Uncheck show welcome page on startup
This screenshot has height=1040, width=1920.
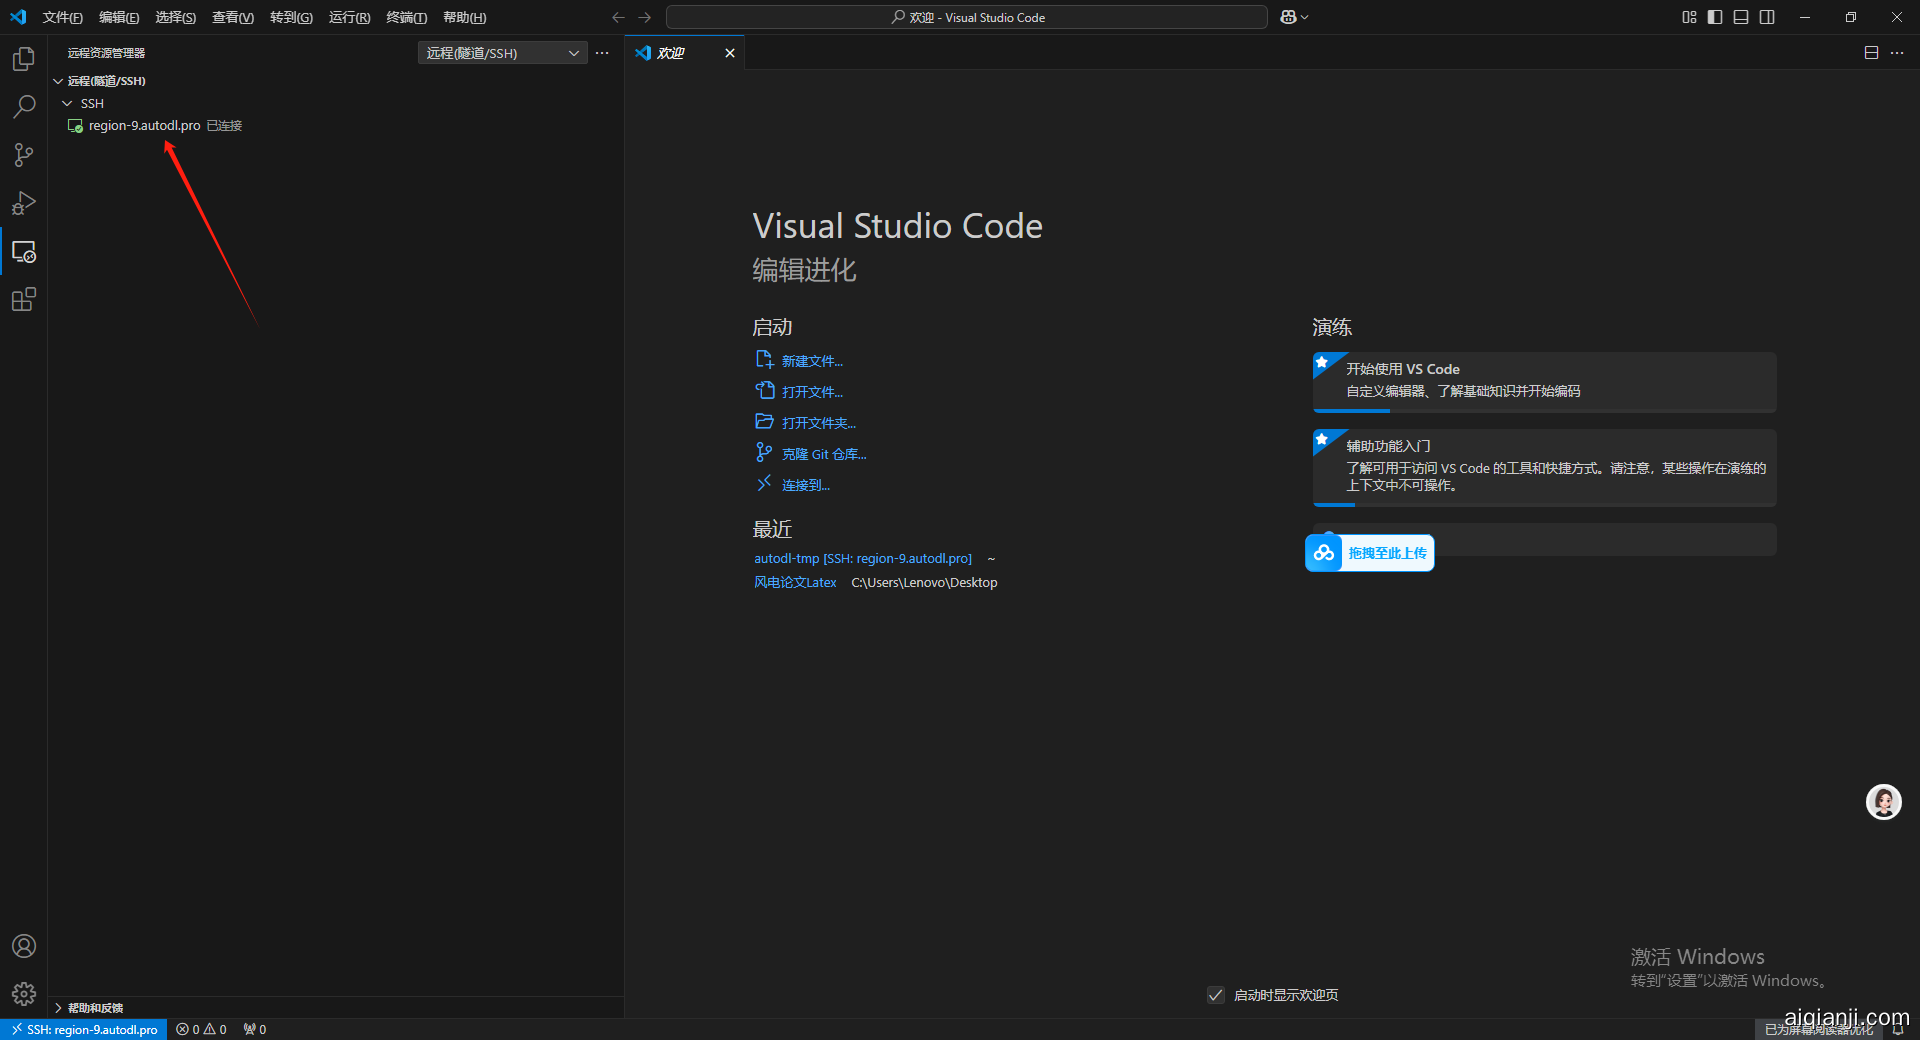(1216, 995)
